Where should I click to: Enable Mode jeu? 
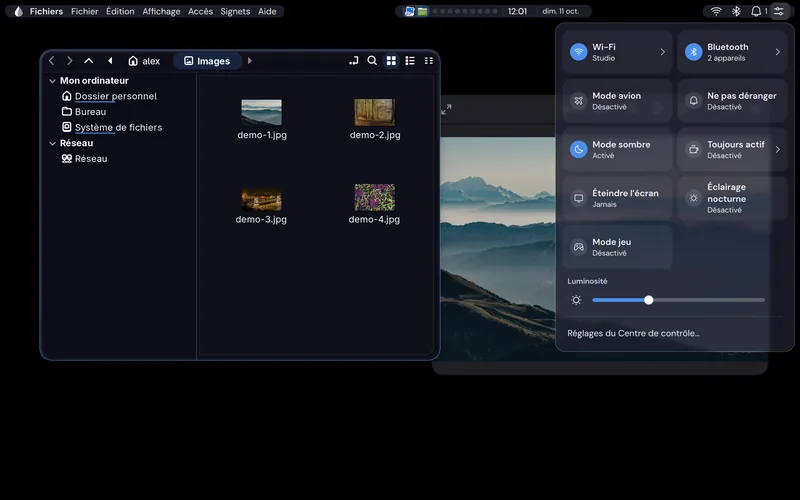coord(617,247)
